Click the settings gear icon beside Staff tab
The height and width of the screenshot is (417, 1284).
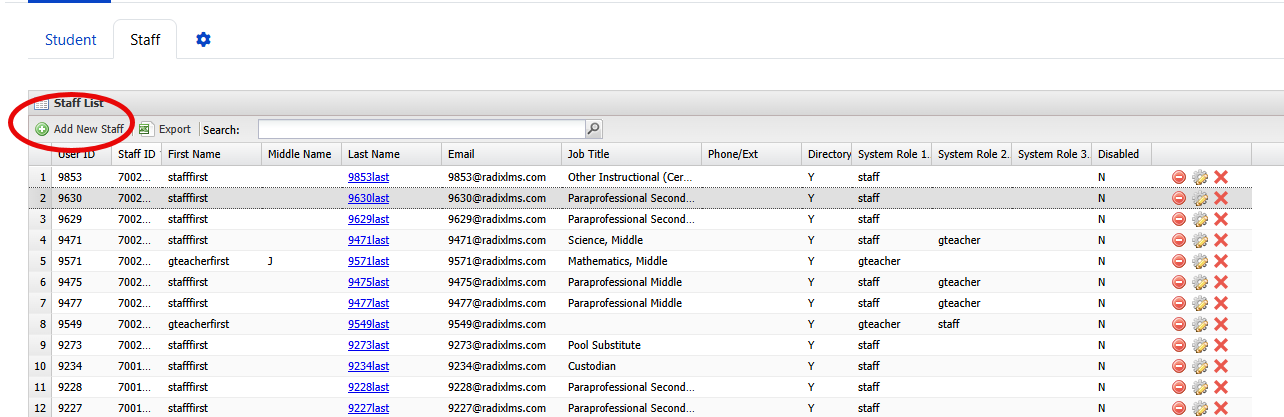pos(204,40)
